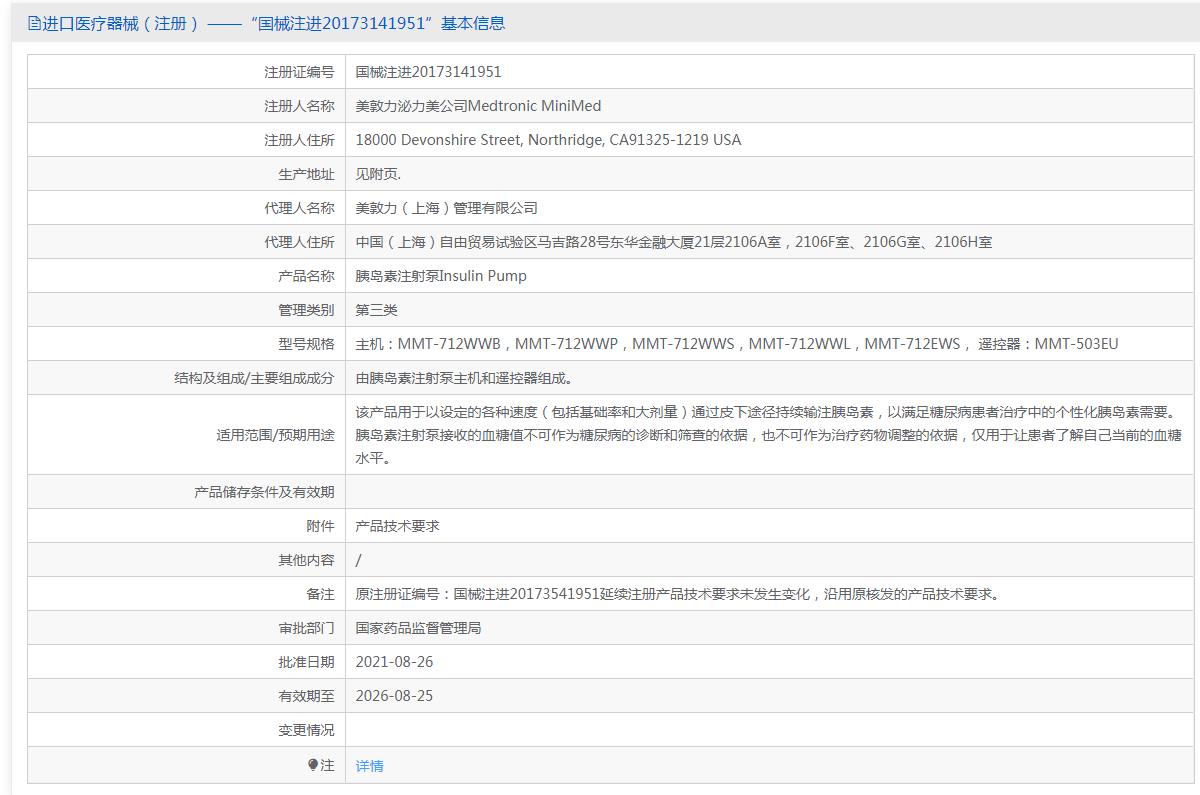The width and height of the screenshot is (1200, 795).
Task: Click the 批准日期 row label
Action: [306, 662]
